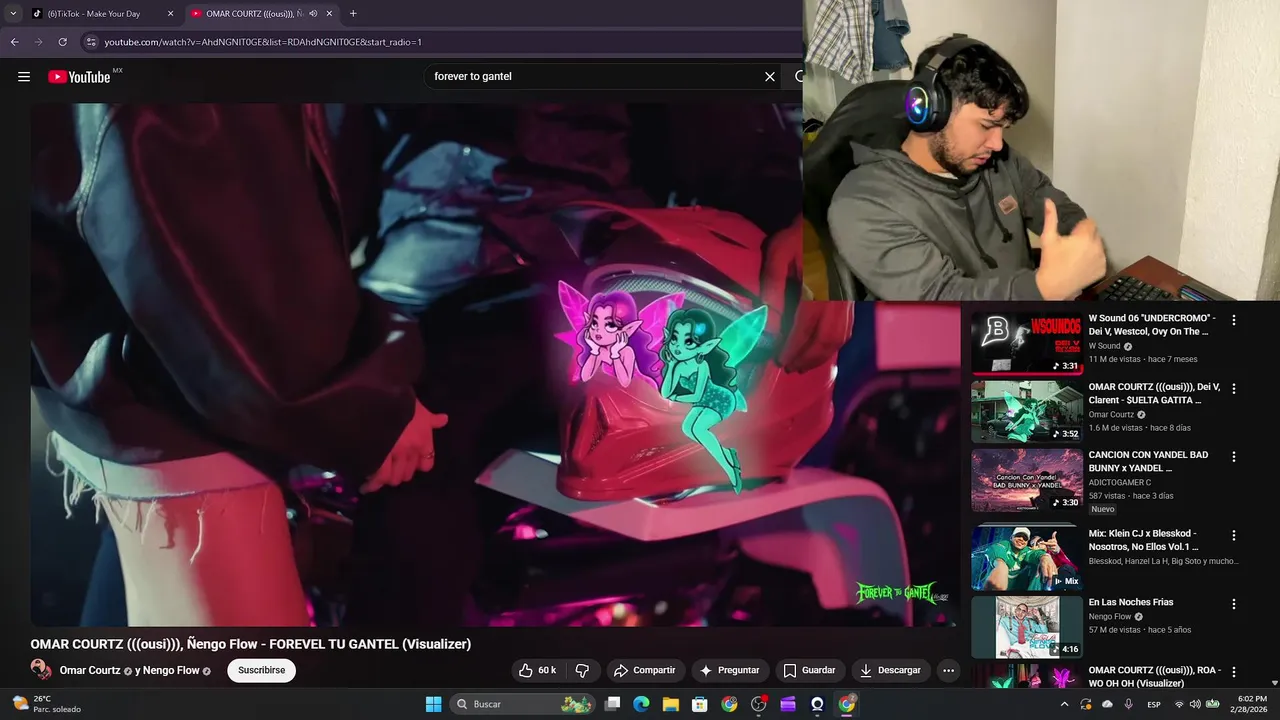Click the youtube.com URL address bar
This screenshot has height=720, width=1280.
pyautogui.click(x=440, y=42)
